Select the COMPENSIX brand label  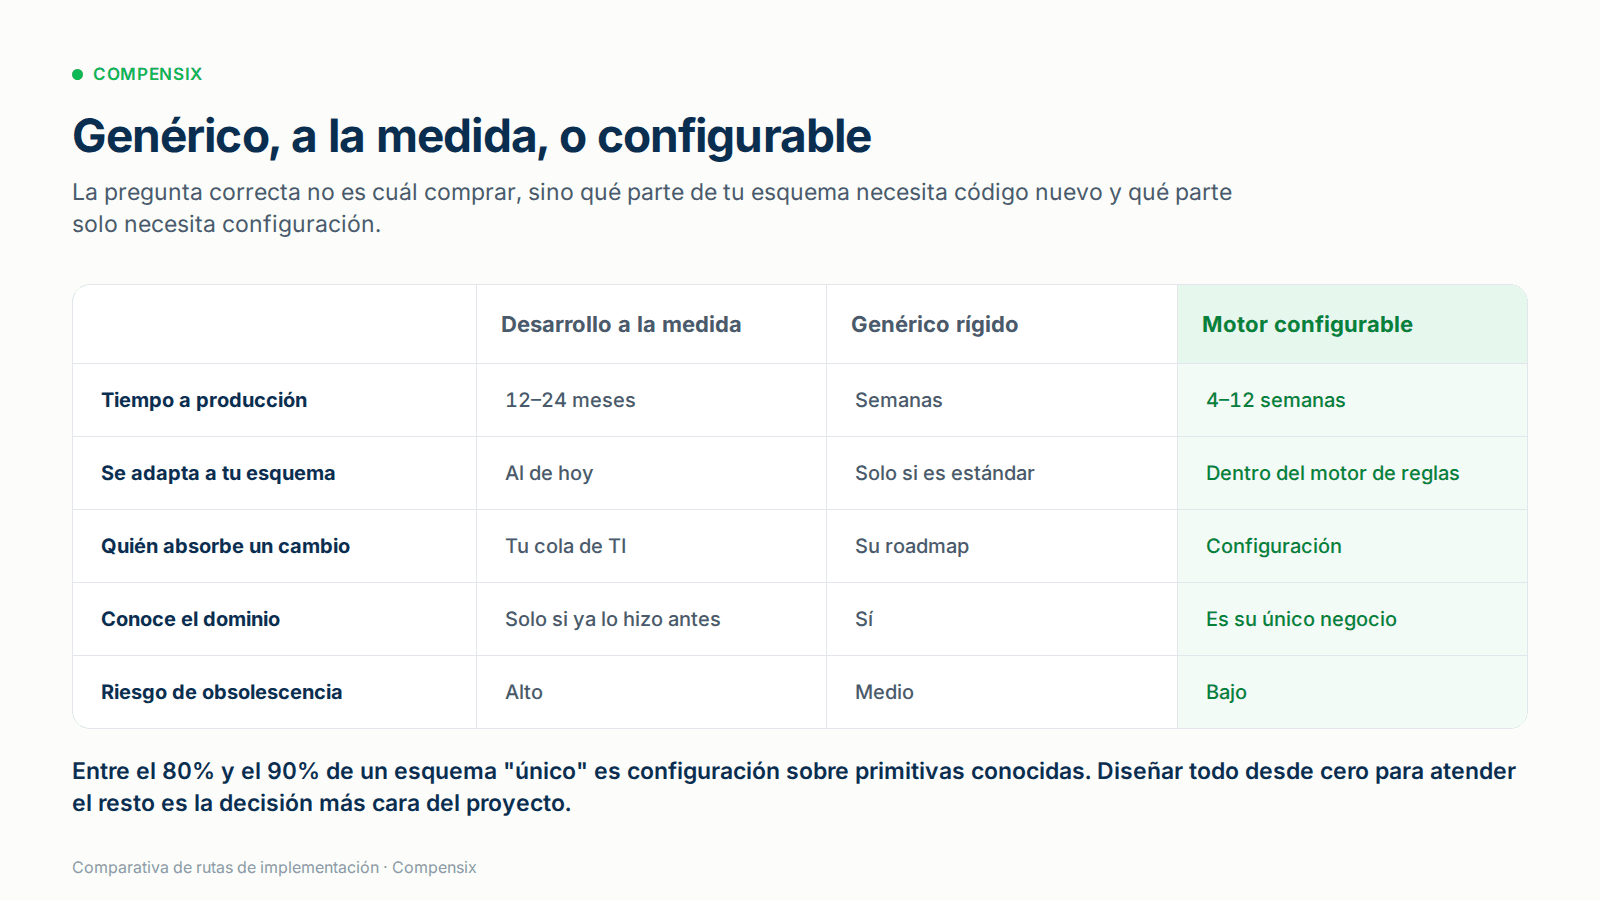click(147, 74)
